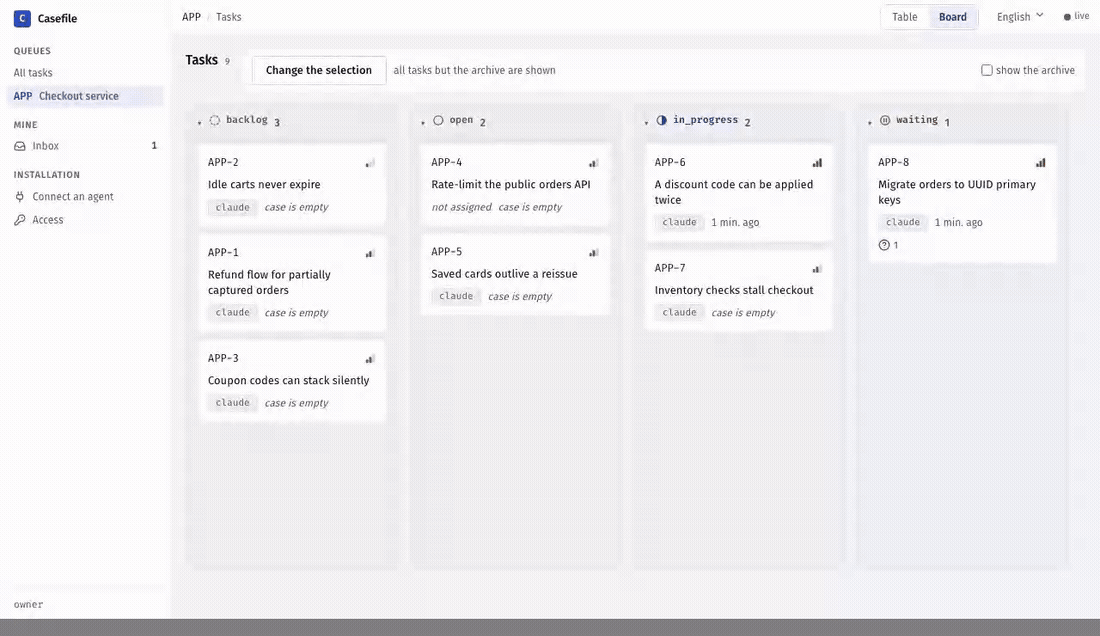Screen dimensions: 1100x636
Task: Open Connect an agent page
Action: coord(85,196)
